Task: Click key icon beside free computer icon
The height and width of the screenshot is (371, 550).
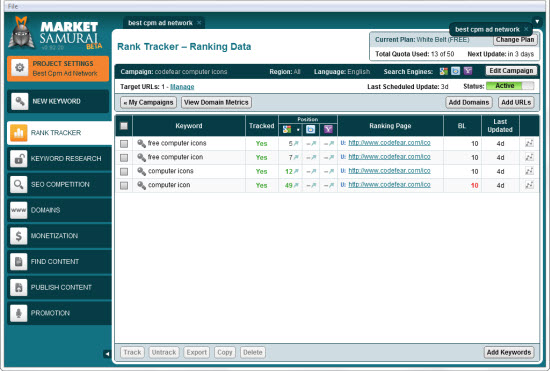Action: tap(141, 157)
